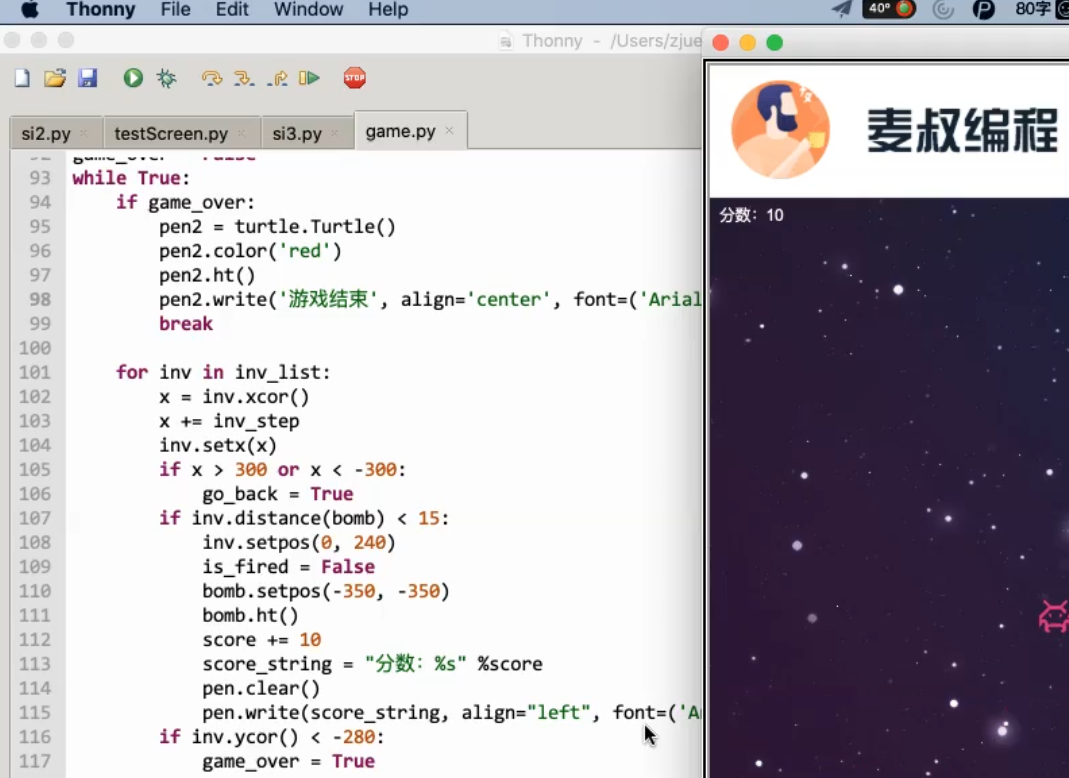
Task: Click '游戏结束' string on line 98
Action: pos(328,300)
